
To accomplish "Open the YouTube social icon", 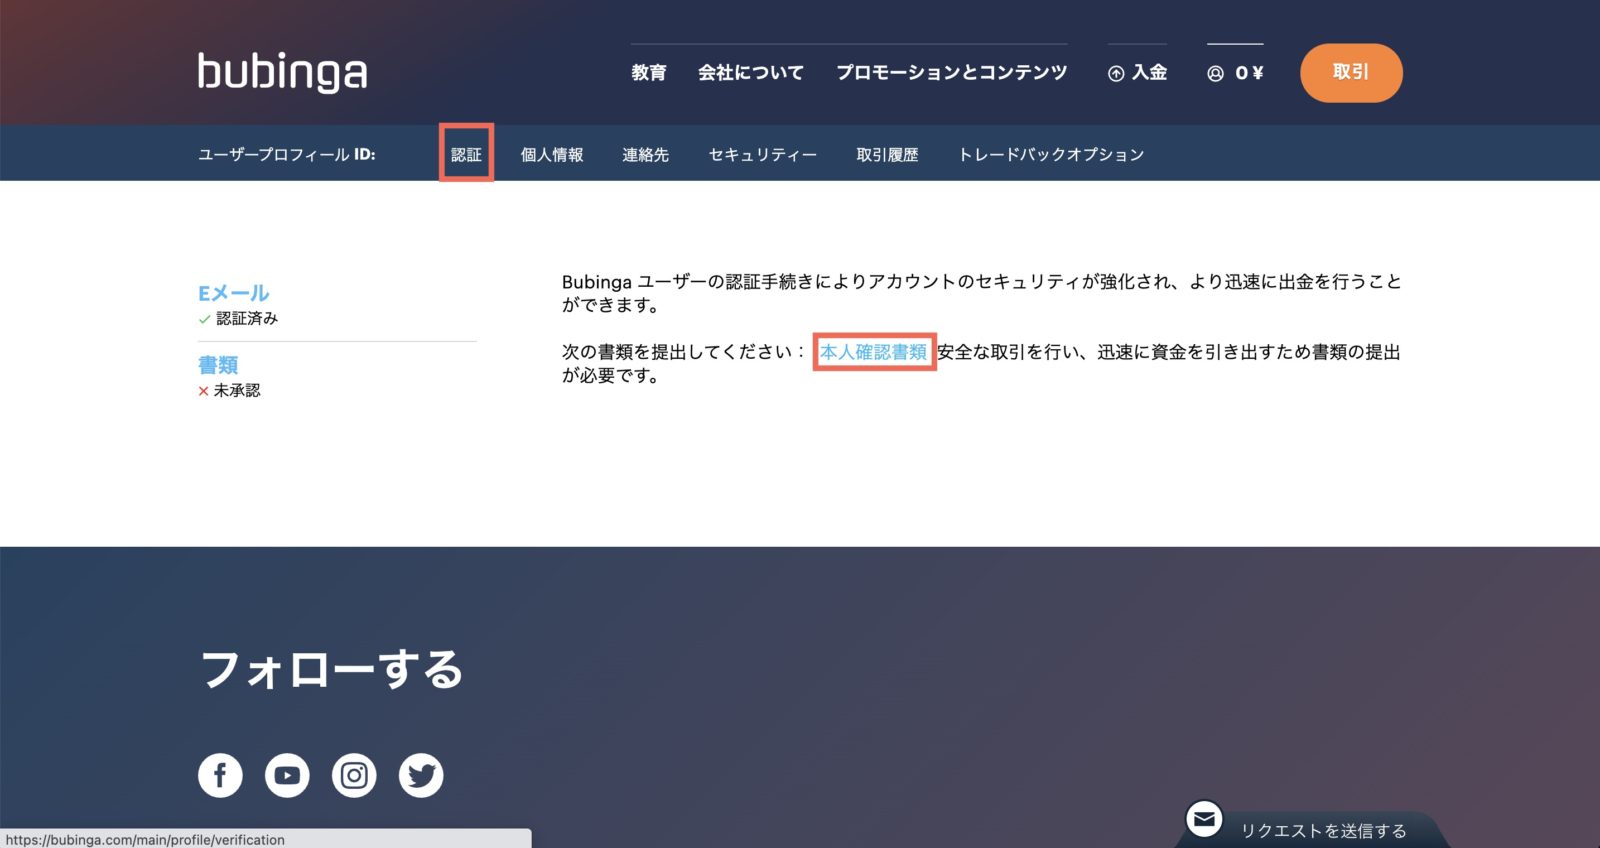I will 287,775.
